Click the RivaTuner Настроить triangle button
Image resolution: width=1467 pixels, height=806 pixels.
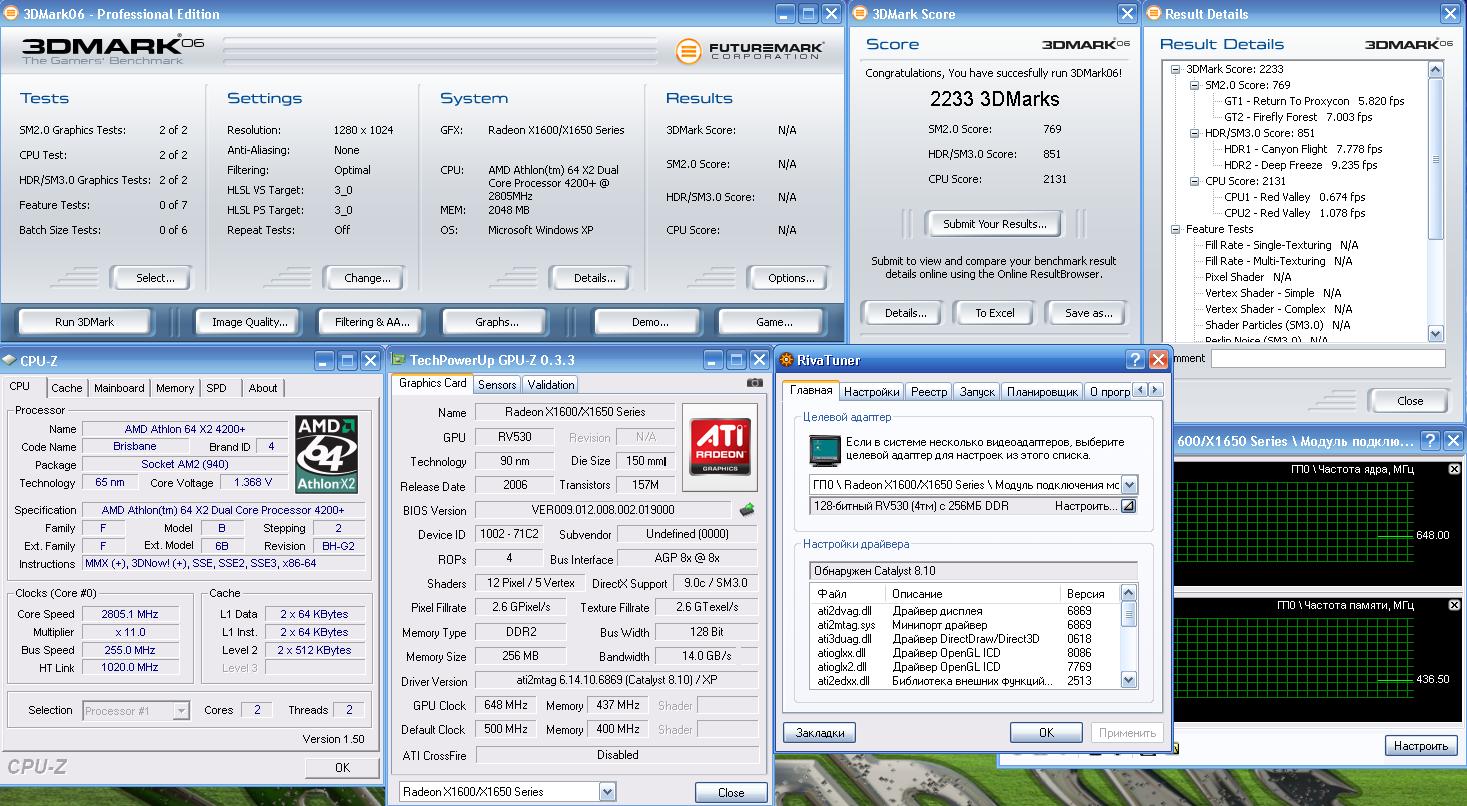coord(1128,506)
